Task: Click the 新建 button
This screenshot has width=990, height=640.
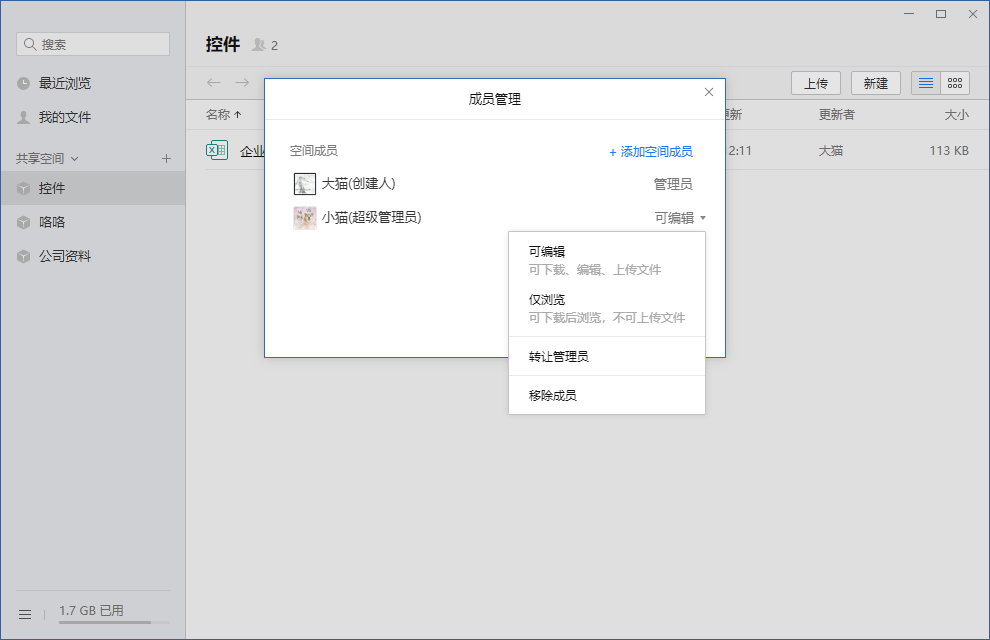Action: click(875, 83)
